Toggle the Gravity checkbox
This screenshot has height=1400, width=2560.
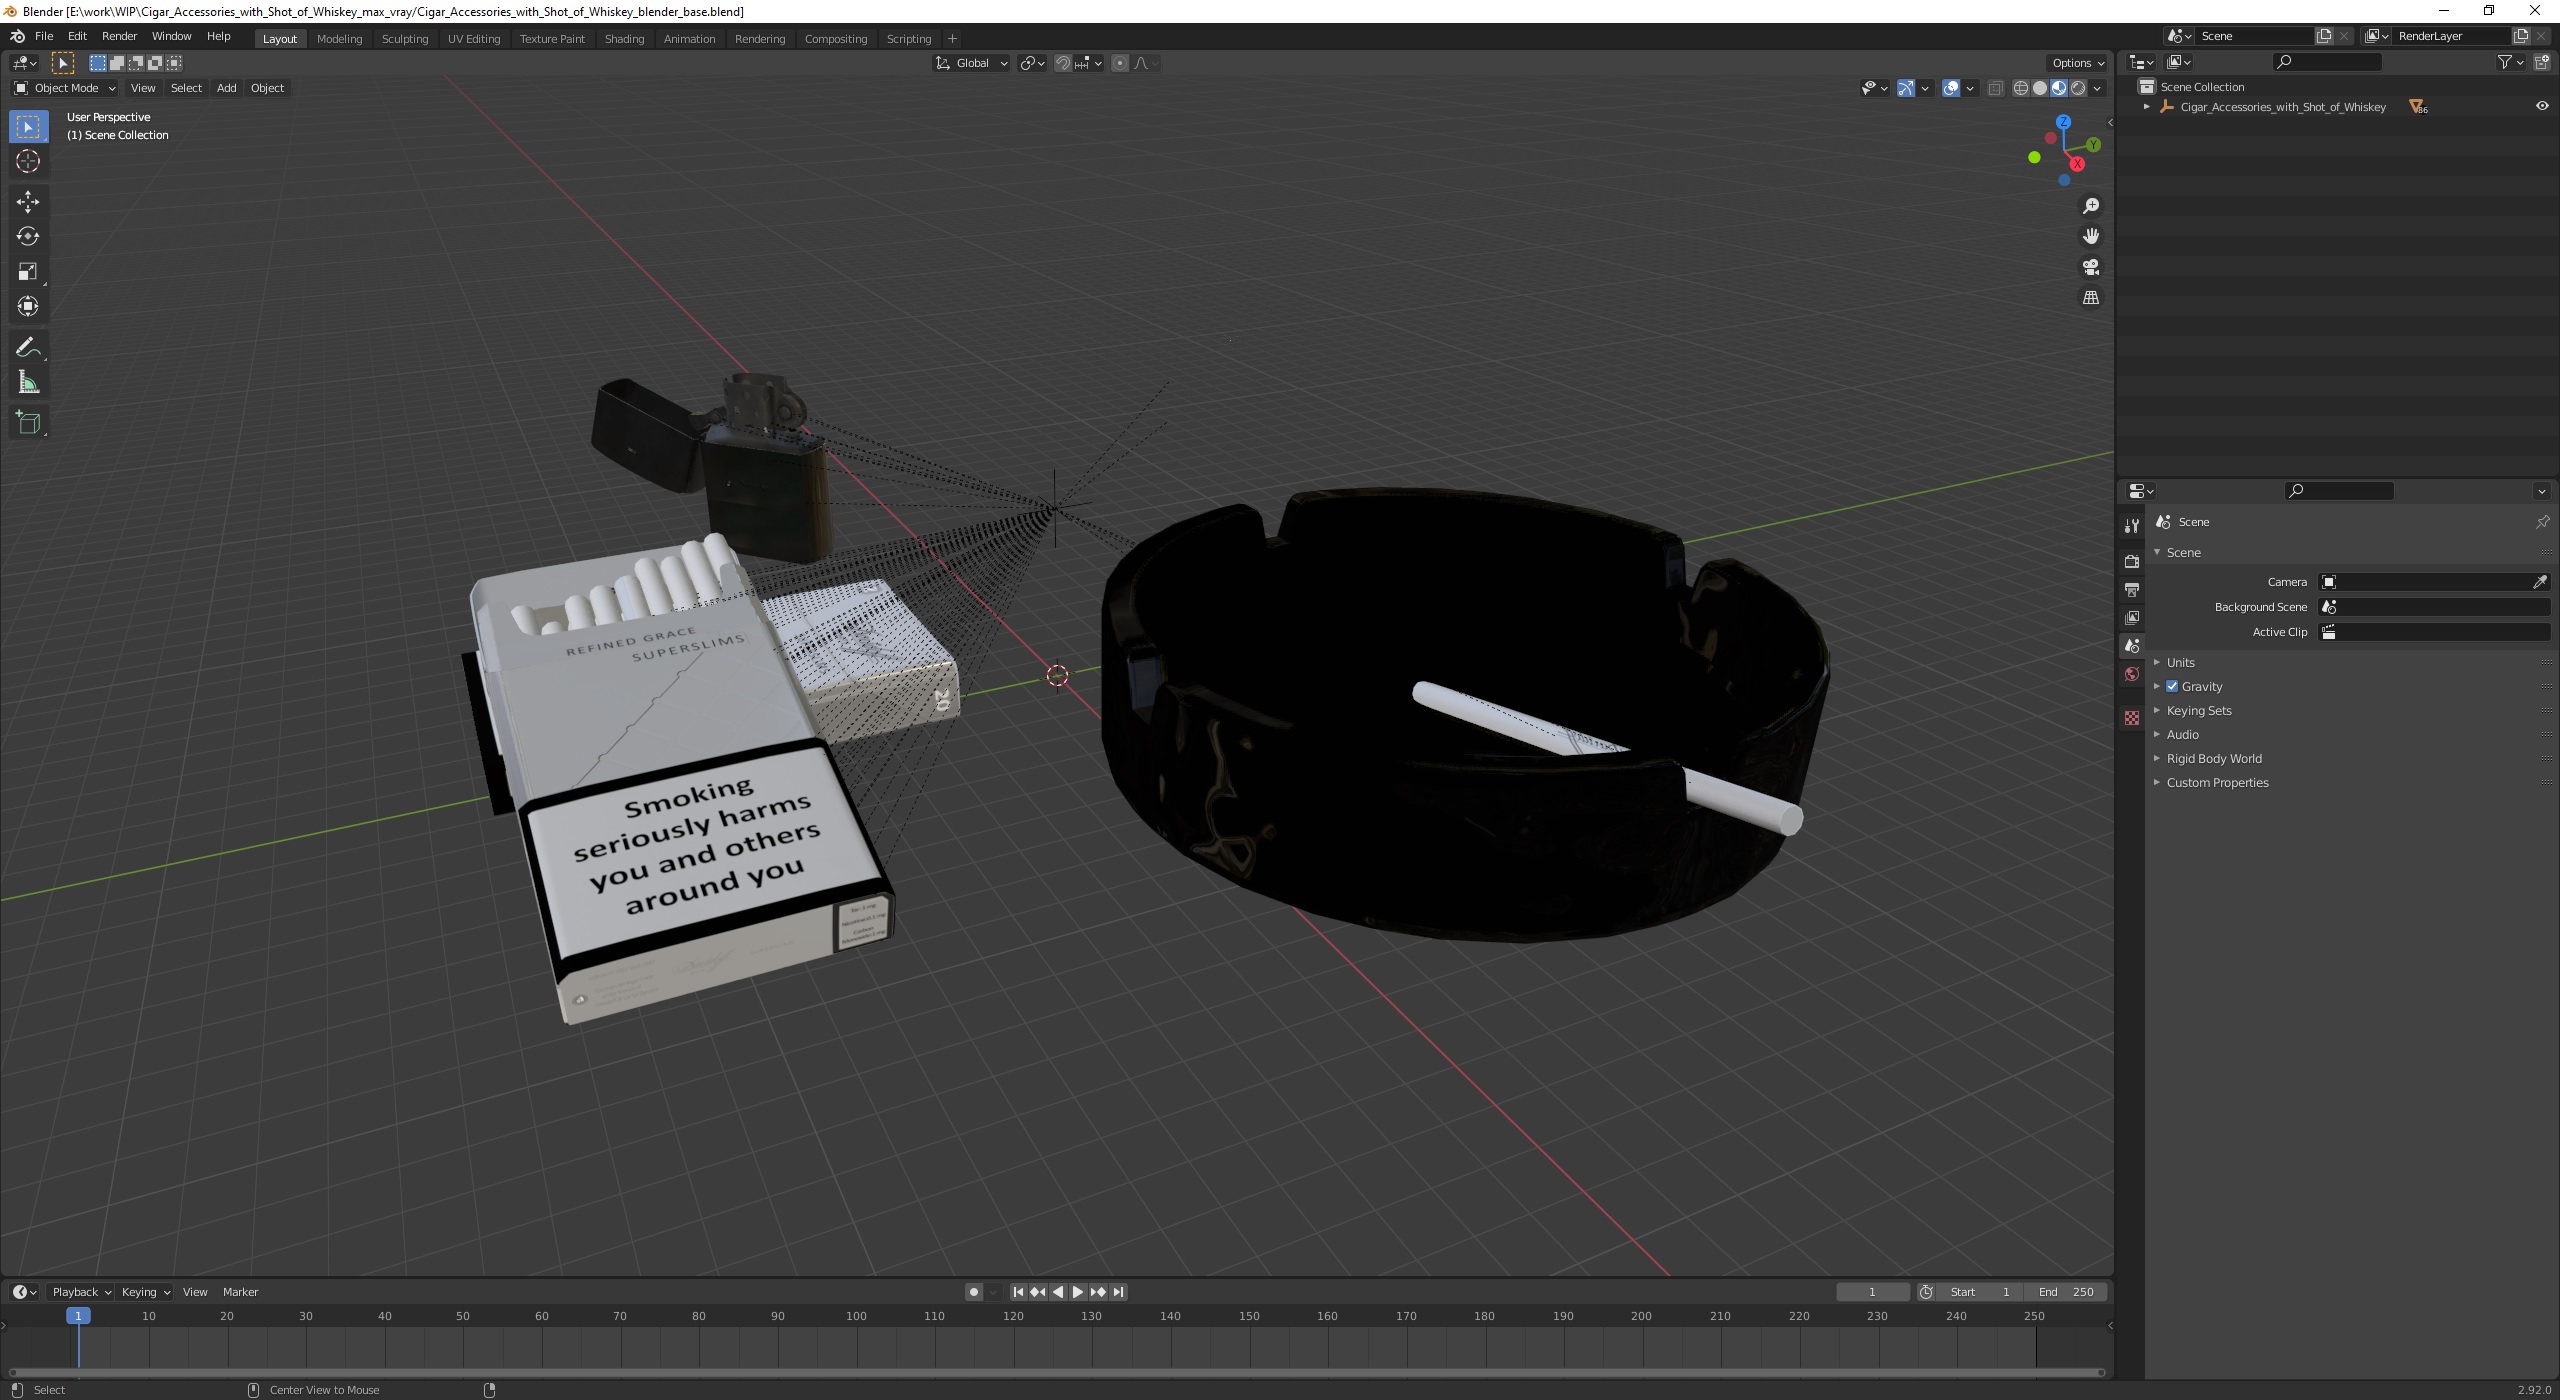pos(2172,687)
